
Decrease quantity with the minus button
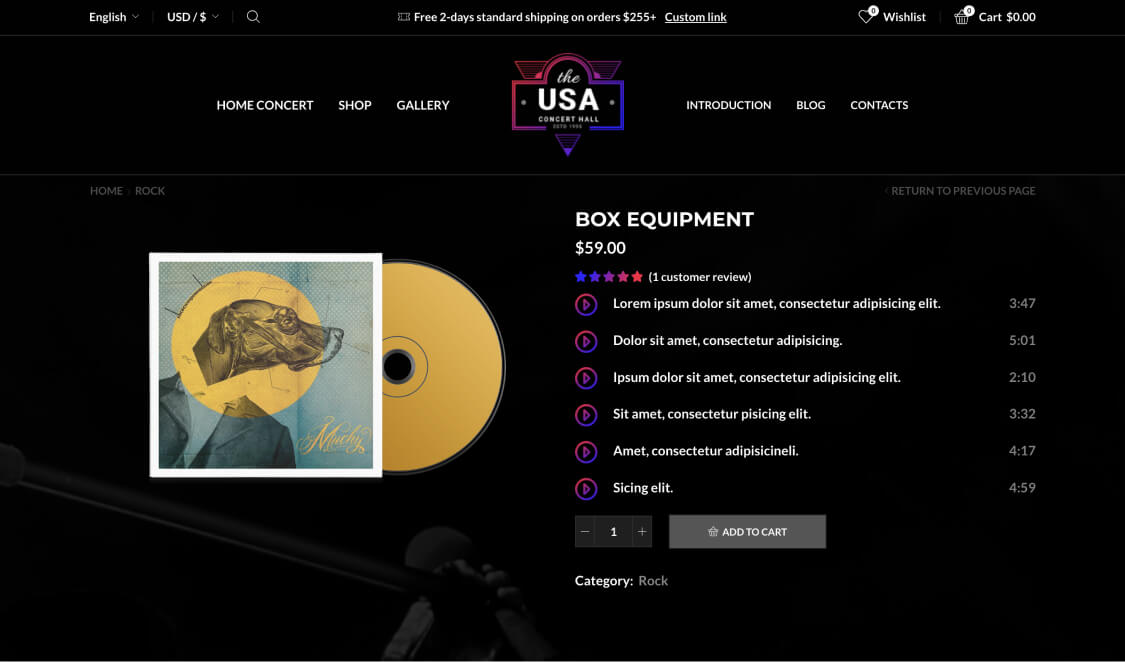pyautogui.click(x=585, y=531)
